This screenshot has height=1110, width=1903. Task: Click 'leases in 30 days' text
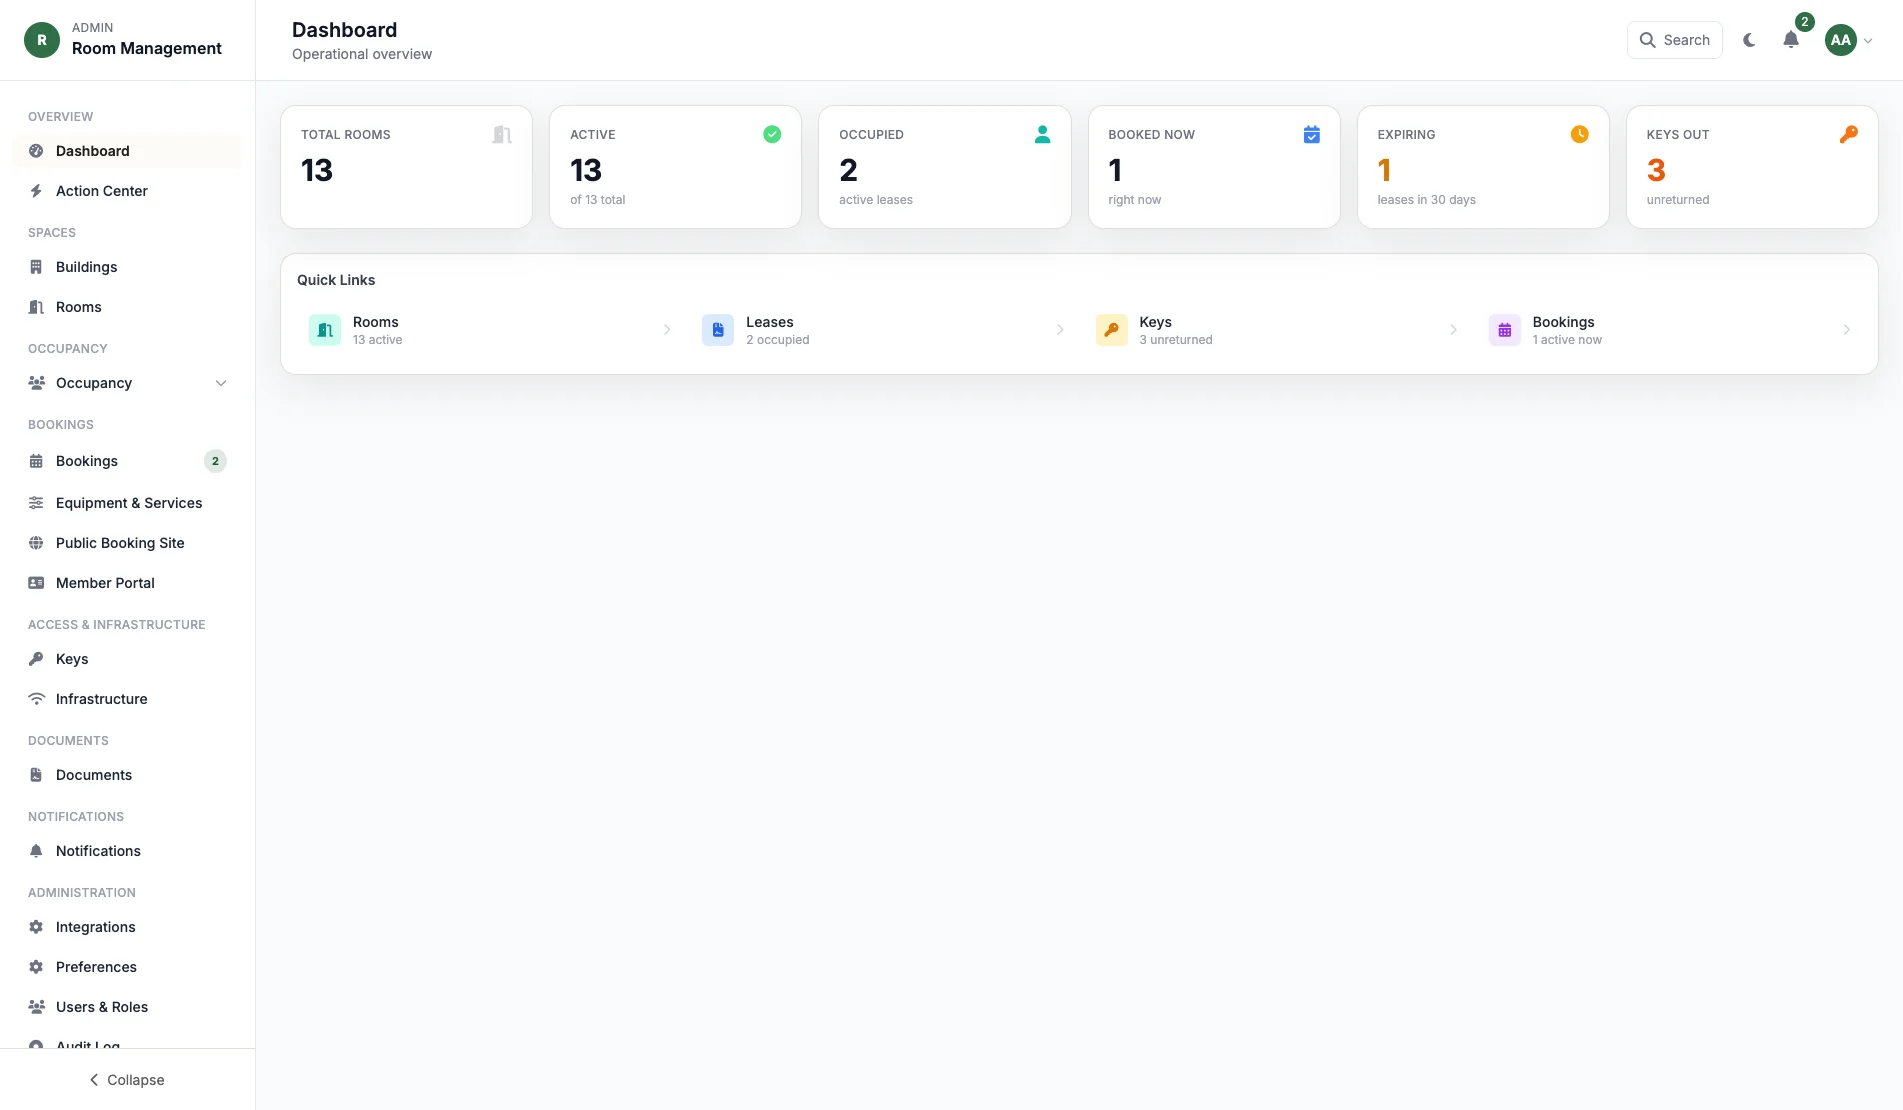pos(1426,200)
